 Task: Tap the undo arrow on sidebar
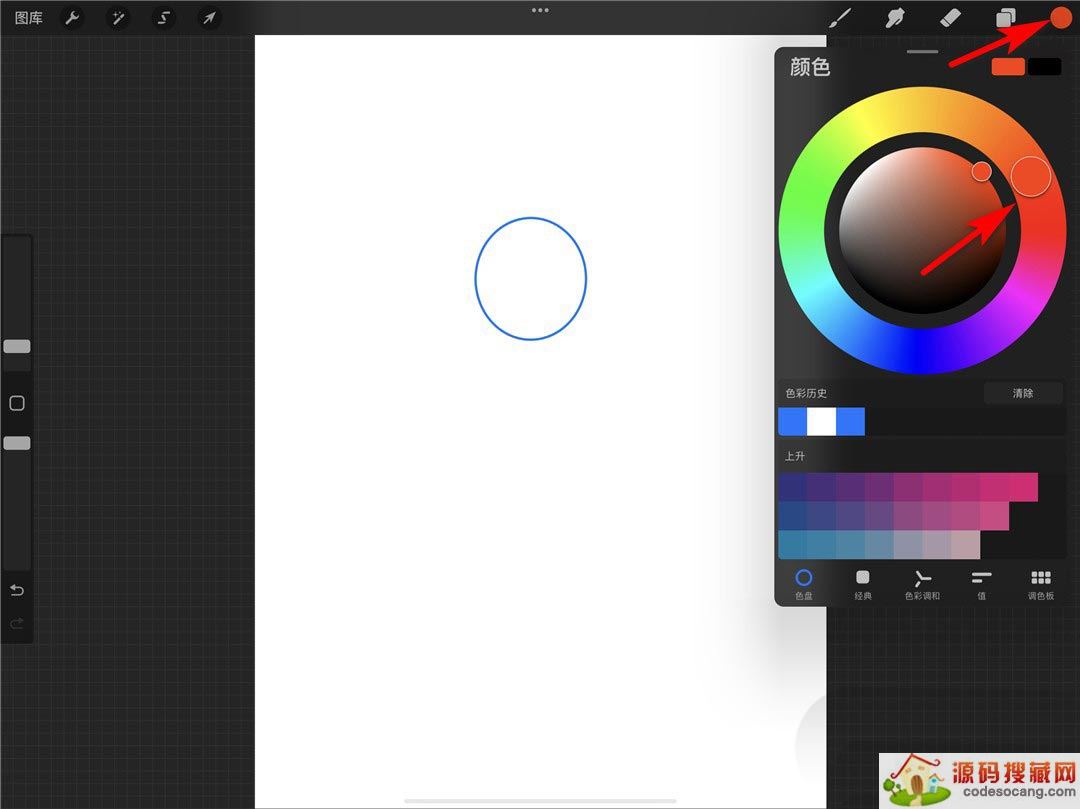click(x=17, y=590)
